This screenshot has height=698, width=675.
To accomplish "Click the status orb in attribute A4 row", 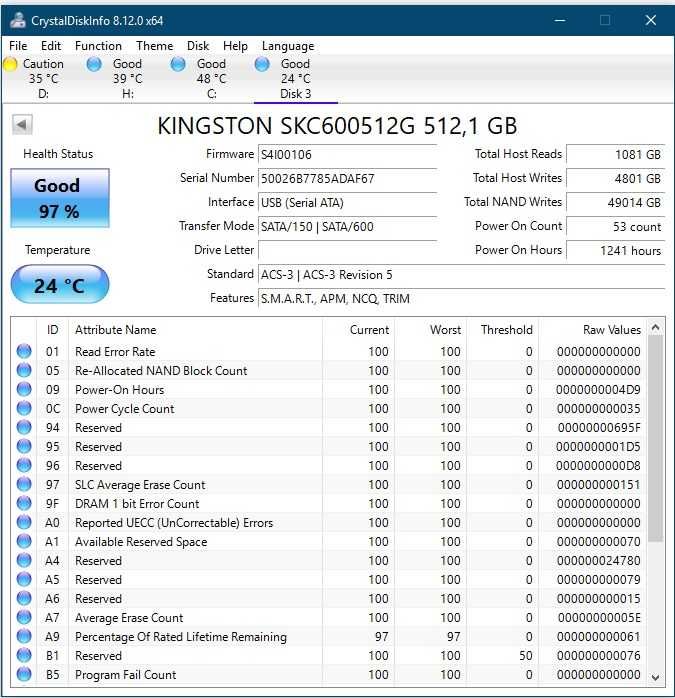I will pos(24,560).
